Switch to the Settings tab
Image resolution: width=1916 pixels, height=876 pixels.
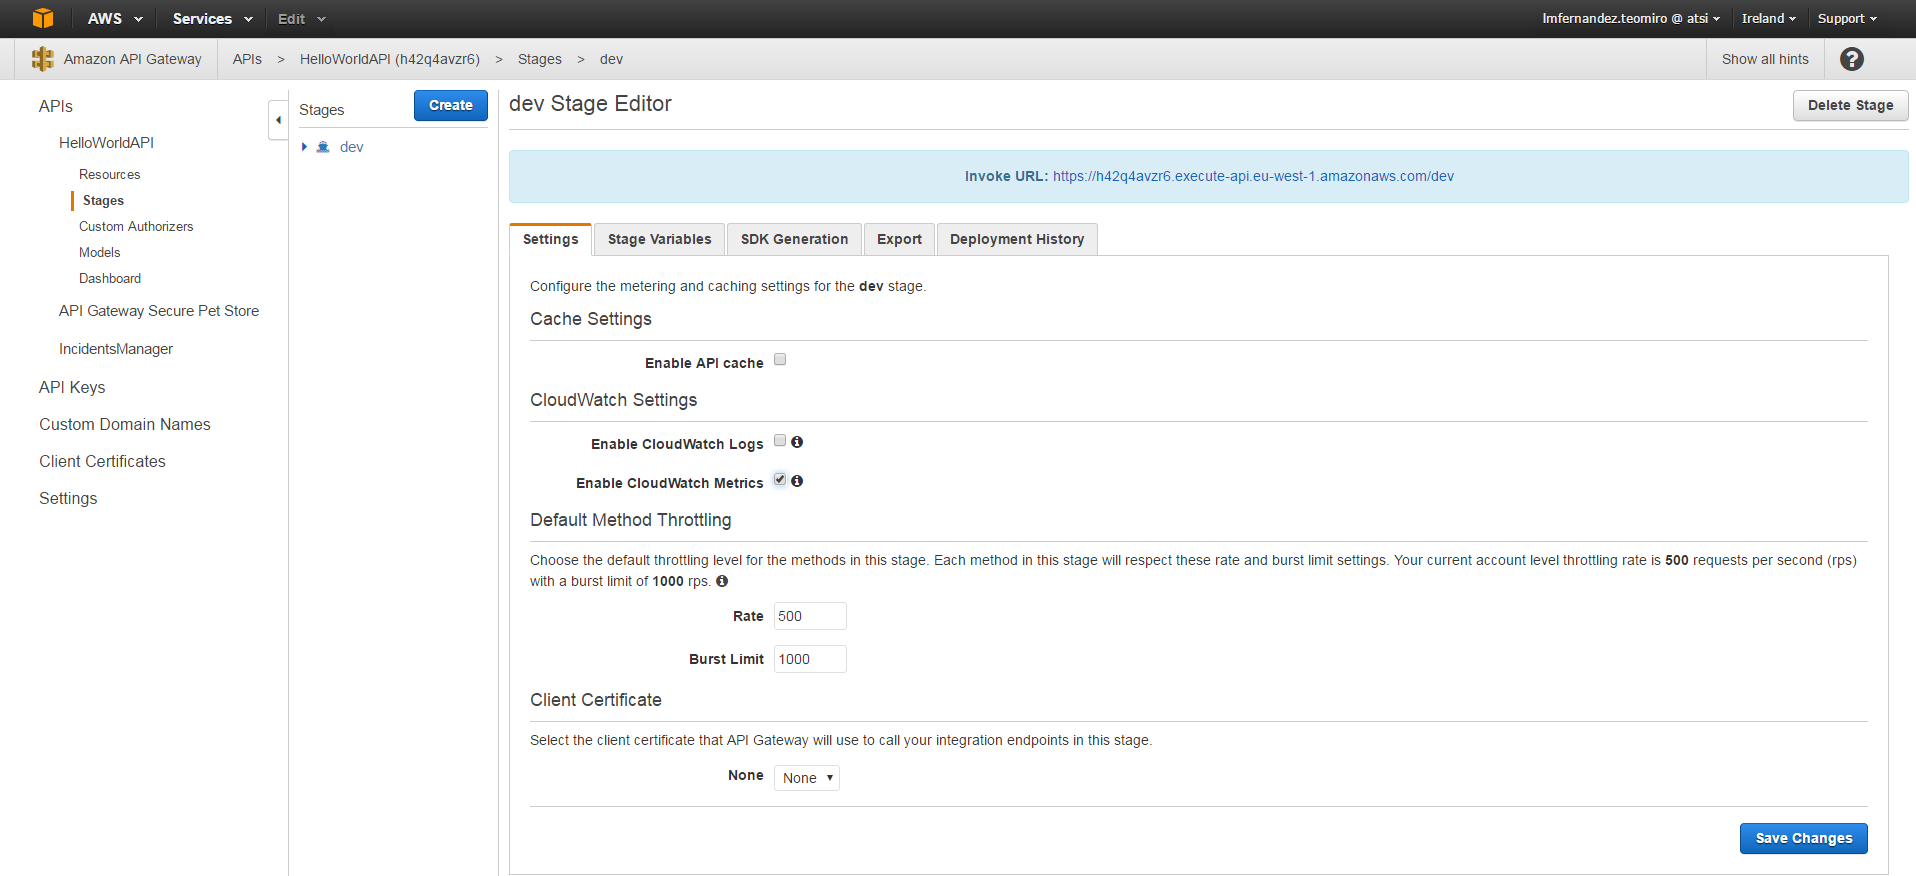[550, 239]
